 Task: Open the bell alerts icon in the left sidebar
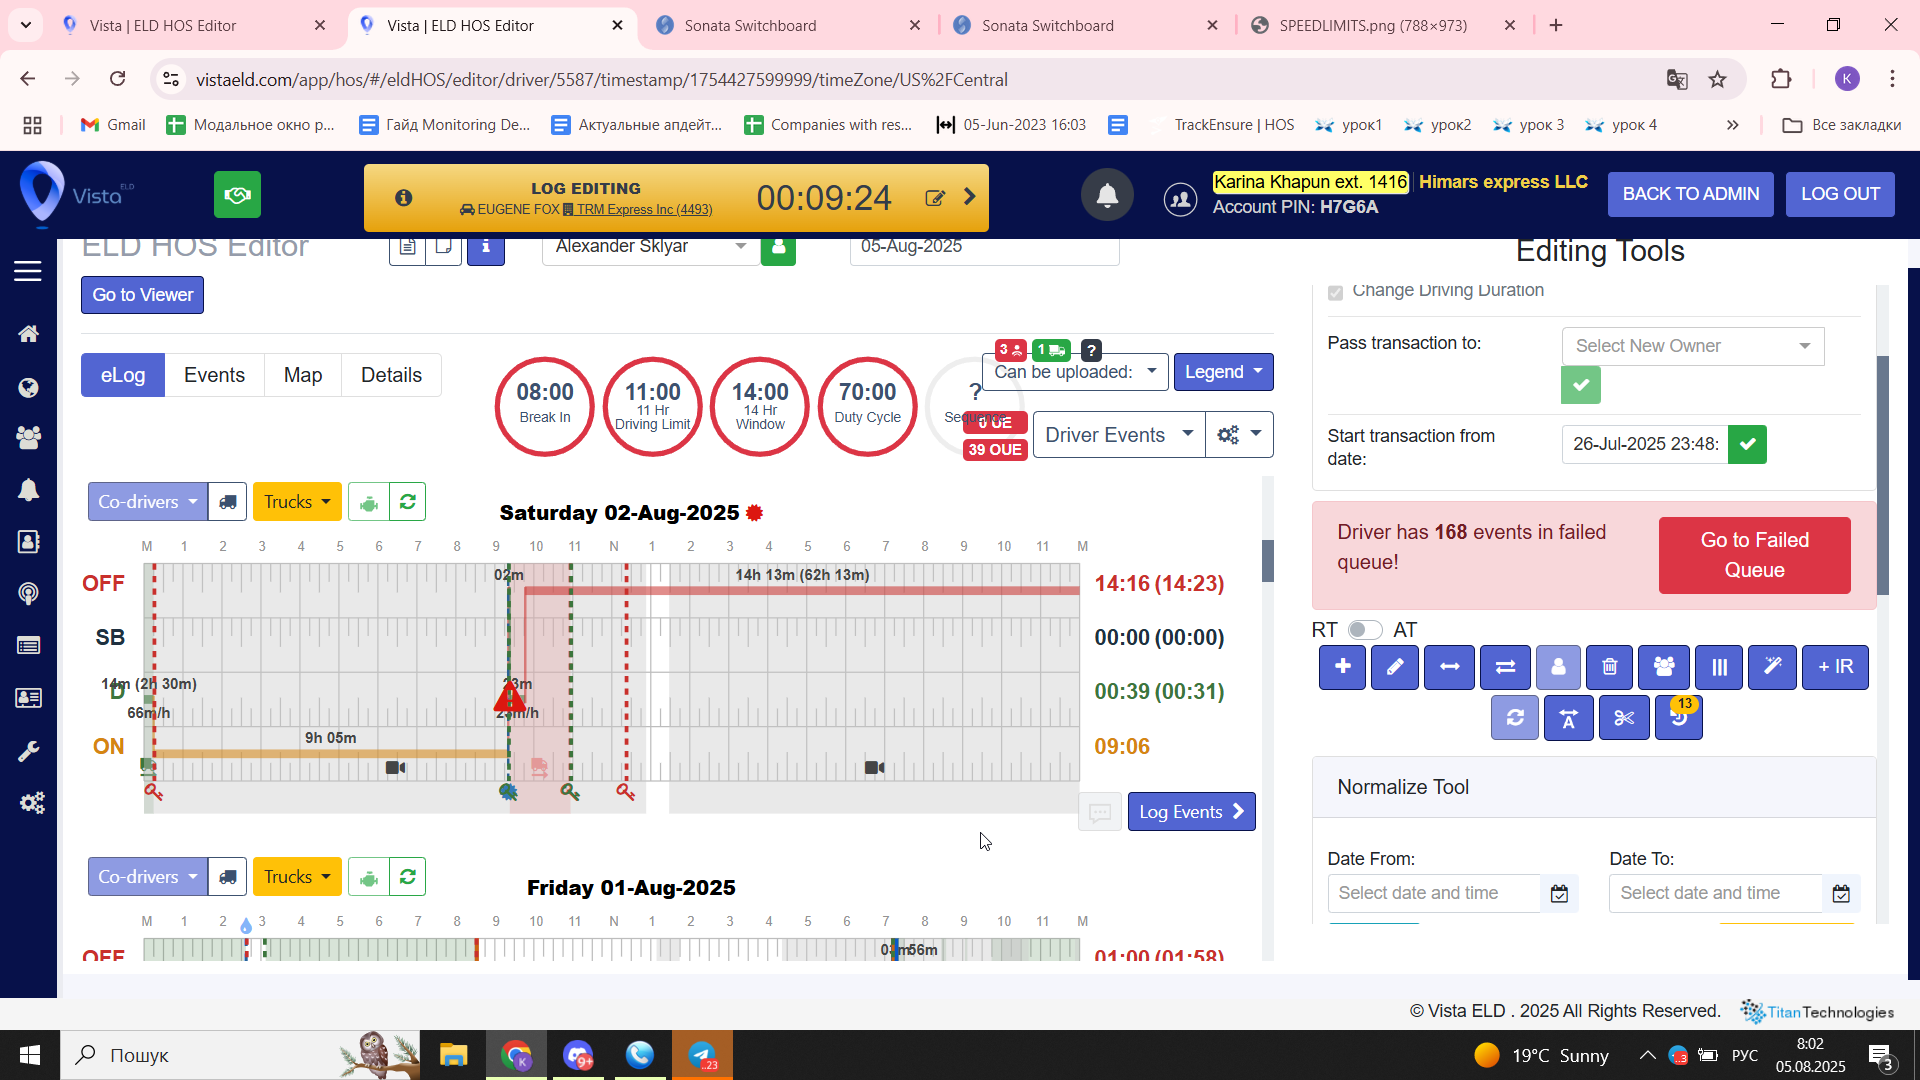tap(28, 490)
